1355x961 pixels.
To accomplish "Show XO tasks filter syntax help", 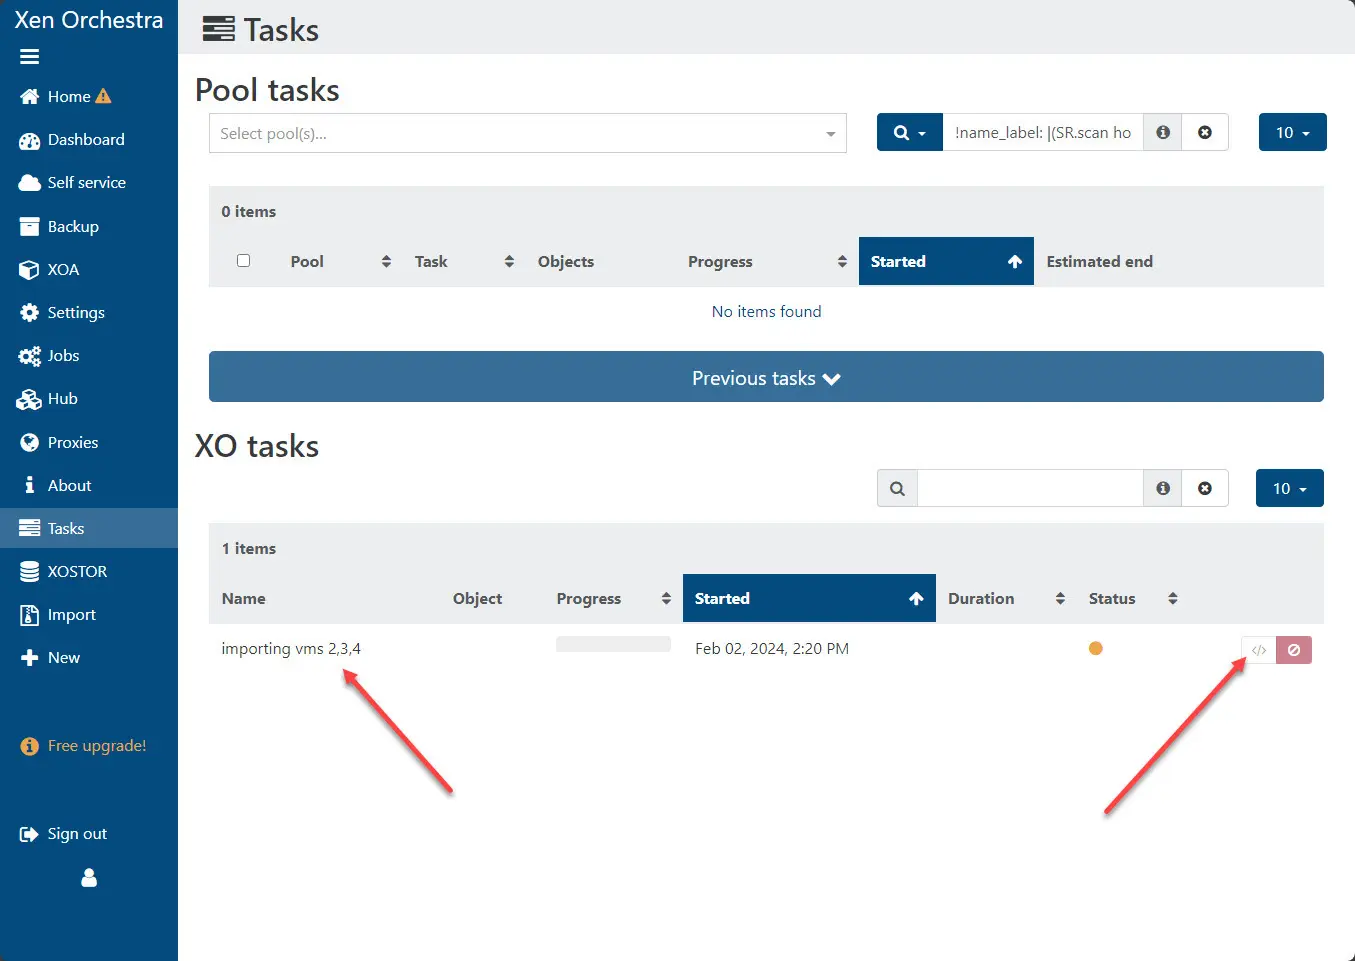I will point(1163,488).
